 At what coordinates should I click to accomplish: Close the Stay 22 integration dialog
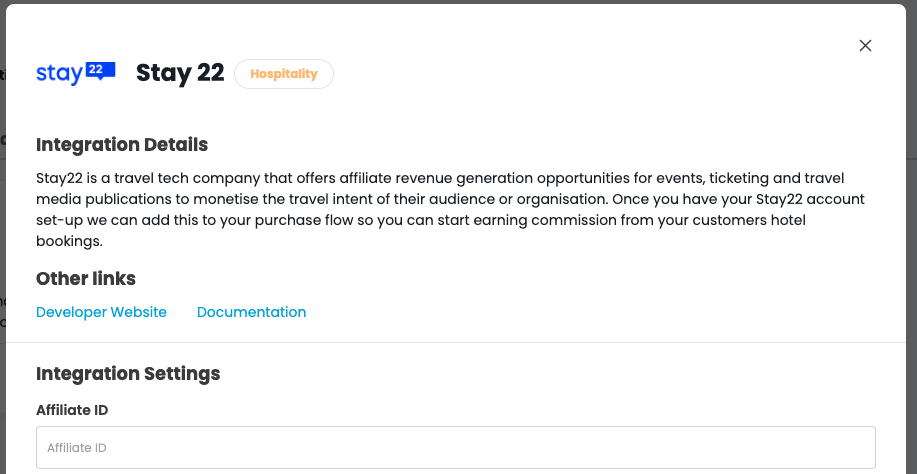coord(866,45)
